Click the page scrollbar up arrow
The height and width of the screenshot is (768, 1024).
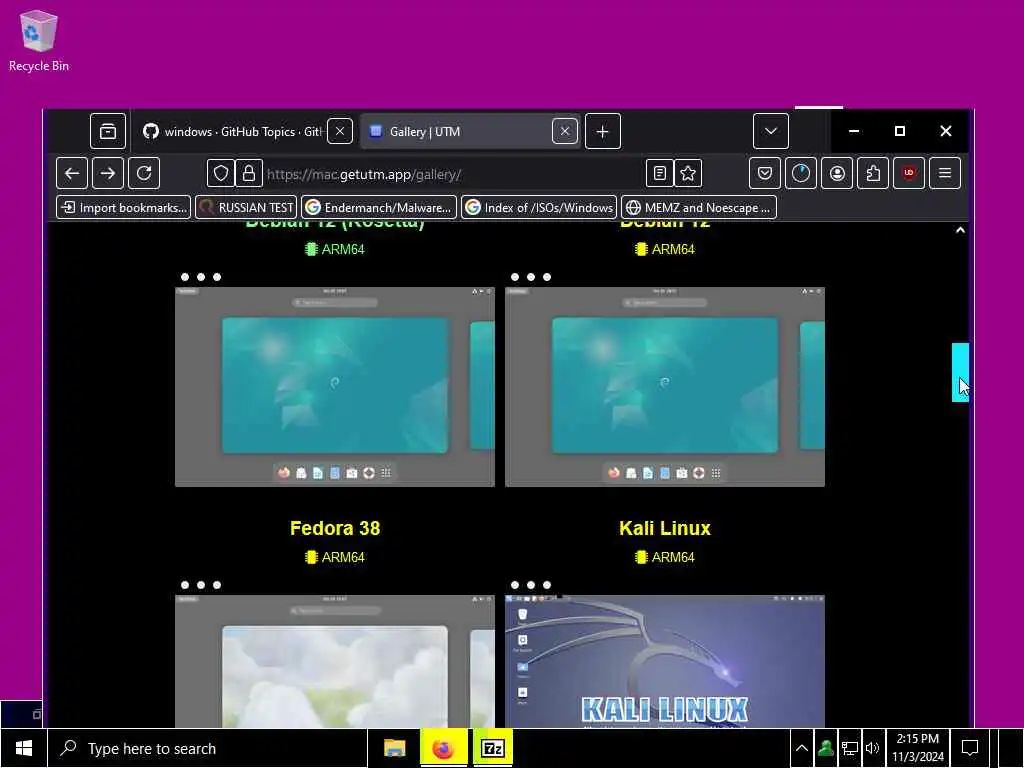960,230
